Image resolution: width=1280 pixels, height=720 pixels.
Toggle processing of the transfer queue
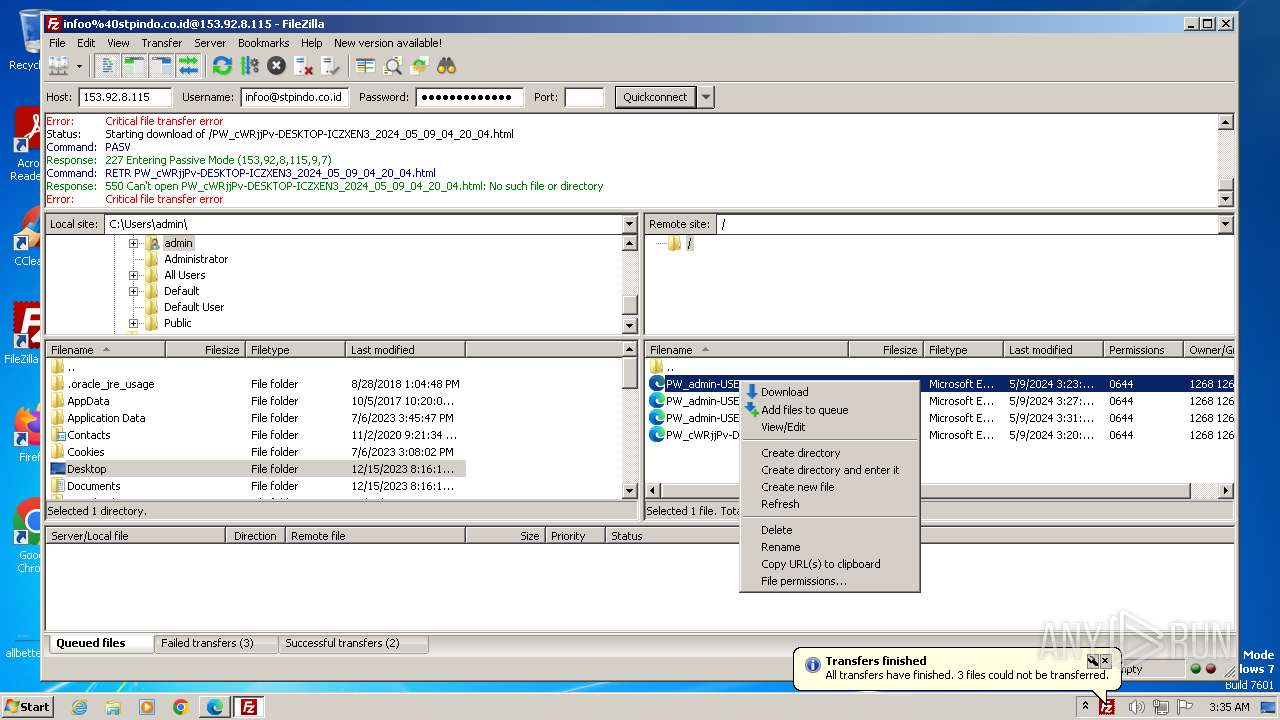249,66
